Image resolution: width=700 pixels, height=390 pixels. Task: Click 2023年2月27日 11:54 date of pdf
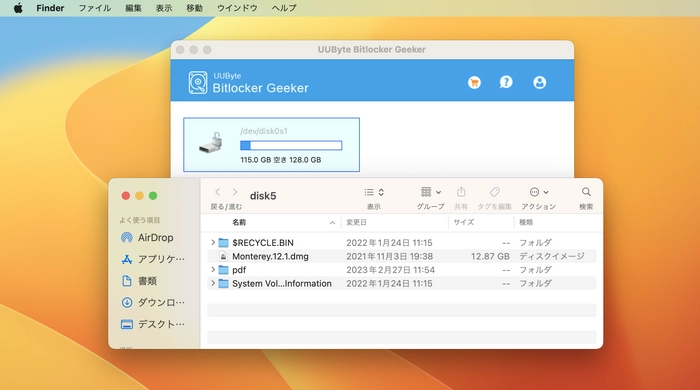(390, 270)
